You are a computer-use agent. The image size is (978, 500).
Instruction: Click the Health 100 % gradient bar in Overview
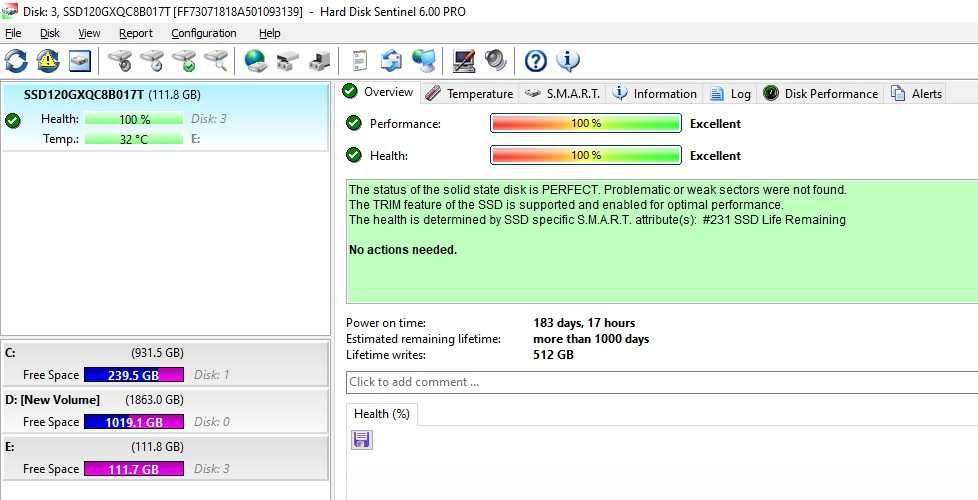(x=586, y=155)
